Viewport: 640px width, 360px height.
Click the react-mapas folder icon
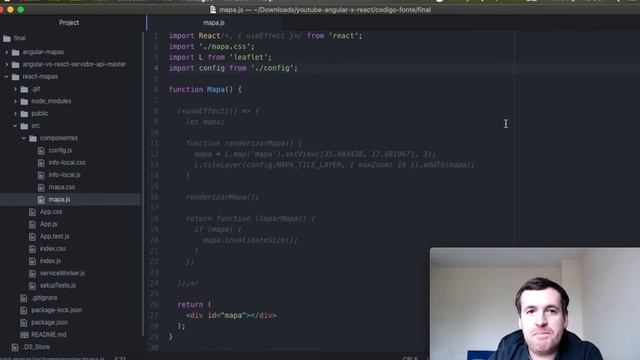(x=16, y=77)
